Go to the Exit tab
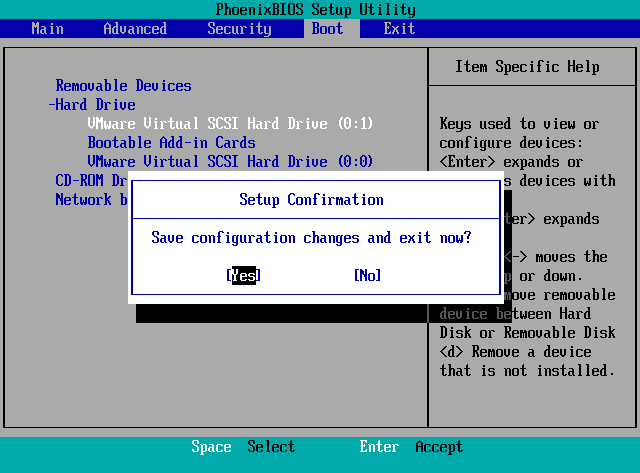Image resolution: width=640 pixels, height=473 pixels. 399,29
